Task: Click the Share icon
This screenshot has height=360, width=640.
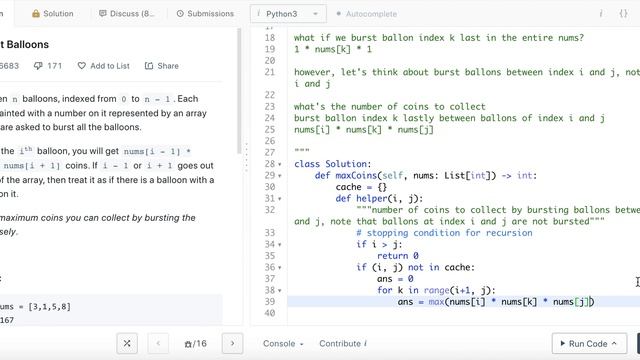Action: click(x=149, y=66)
